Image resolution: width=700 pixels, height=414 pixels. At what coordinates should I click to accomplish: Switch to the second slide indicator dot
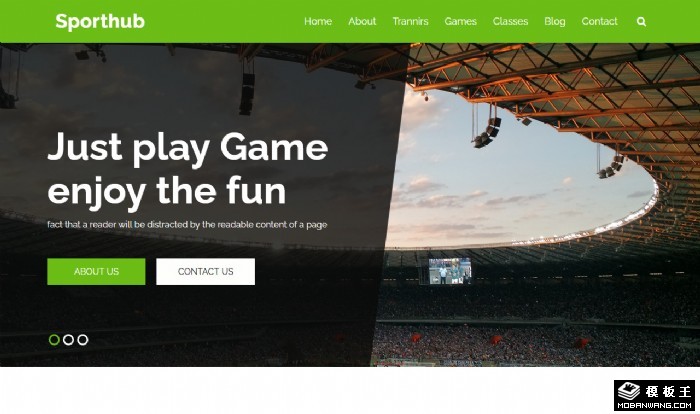pos(68,340)
